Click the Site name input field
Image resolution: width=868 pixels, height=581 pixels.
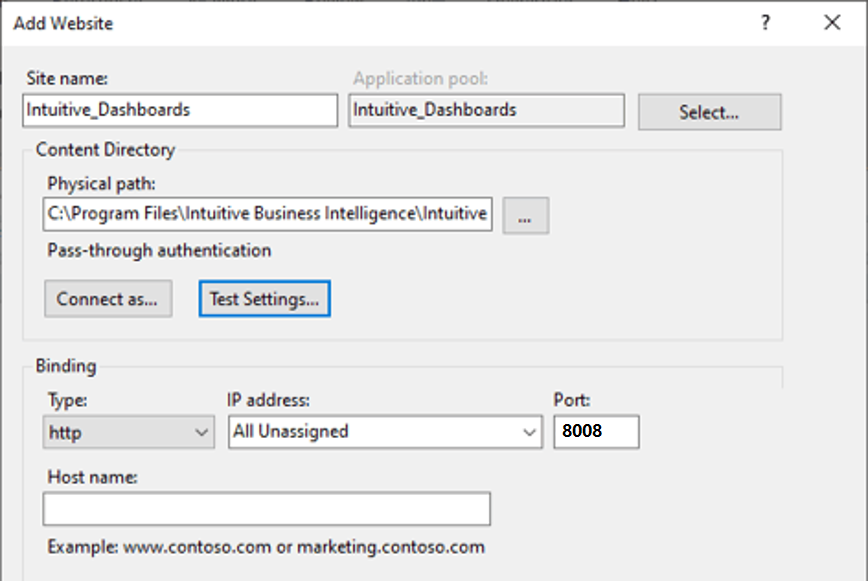tap(180, 110)
